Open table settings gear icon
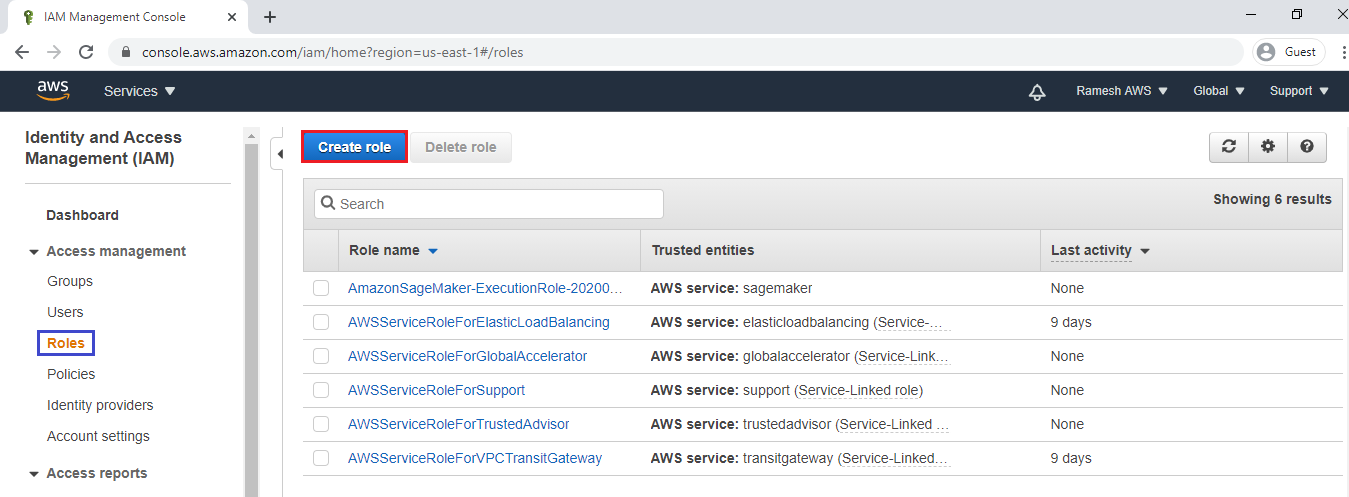This screenshot has width=1349, height=497. click(1268, 146)
